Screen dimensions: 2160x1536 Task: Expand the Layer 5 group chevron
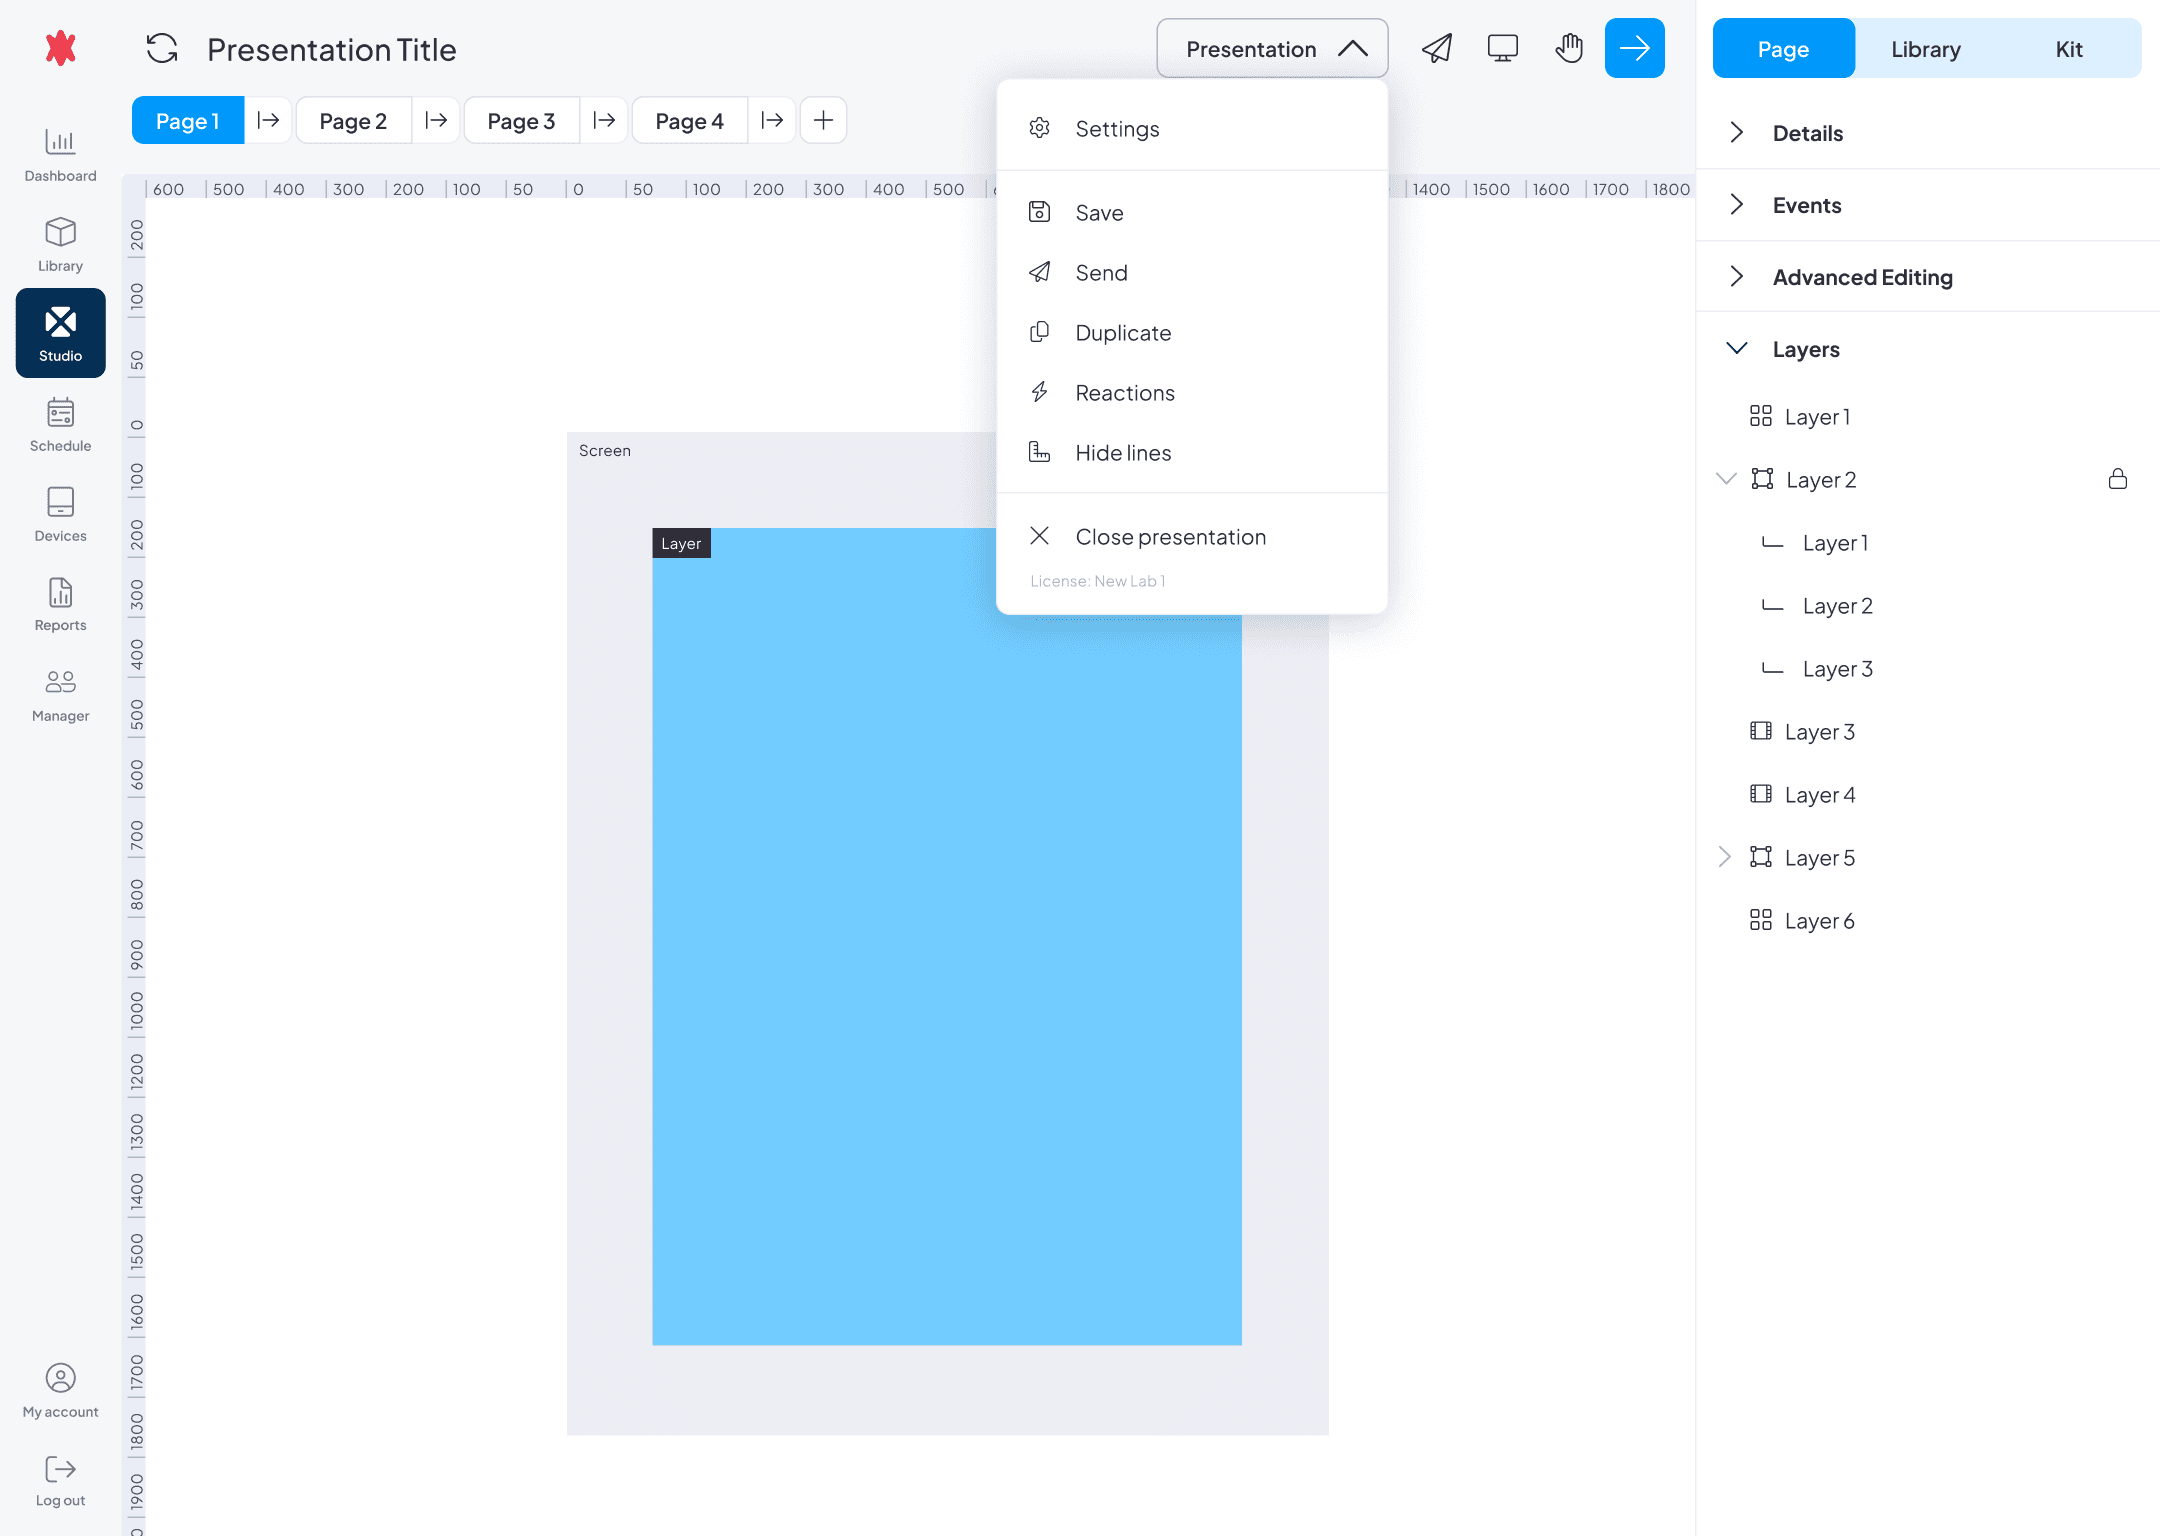[1724, 857]
